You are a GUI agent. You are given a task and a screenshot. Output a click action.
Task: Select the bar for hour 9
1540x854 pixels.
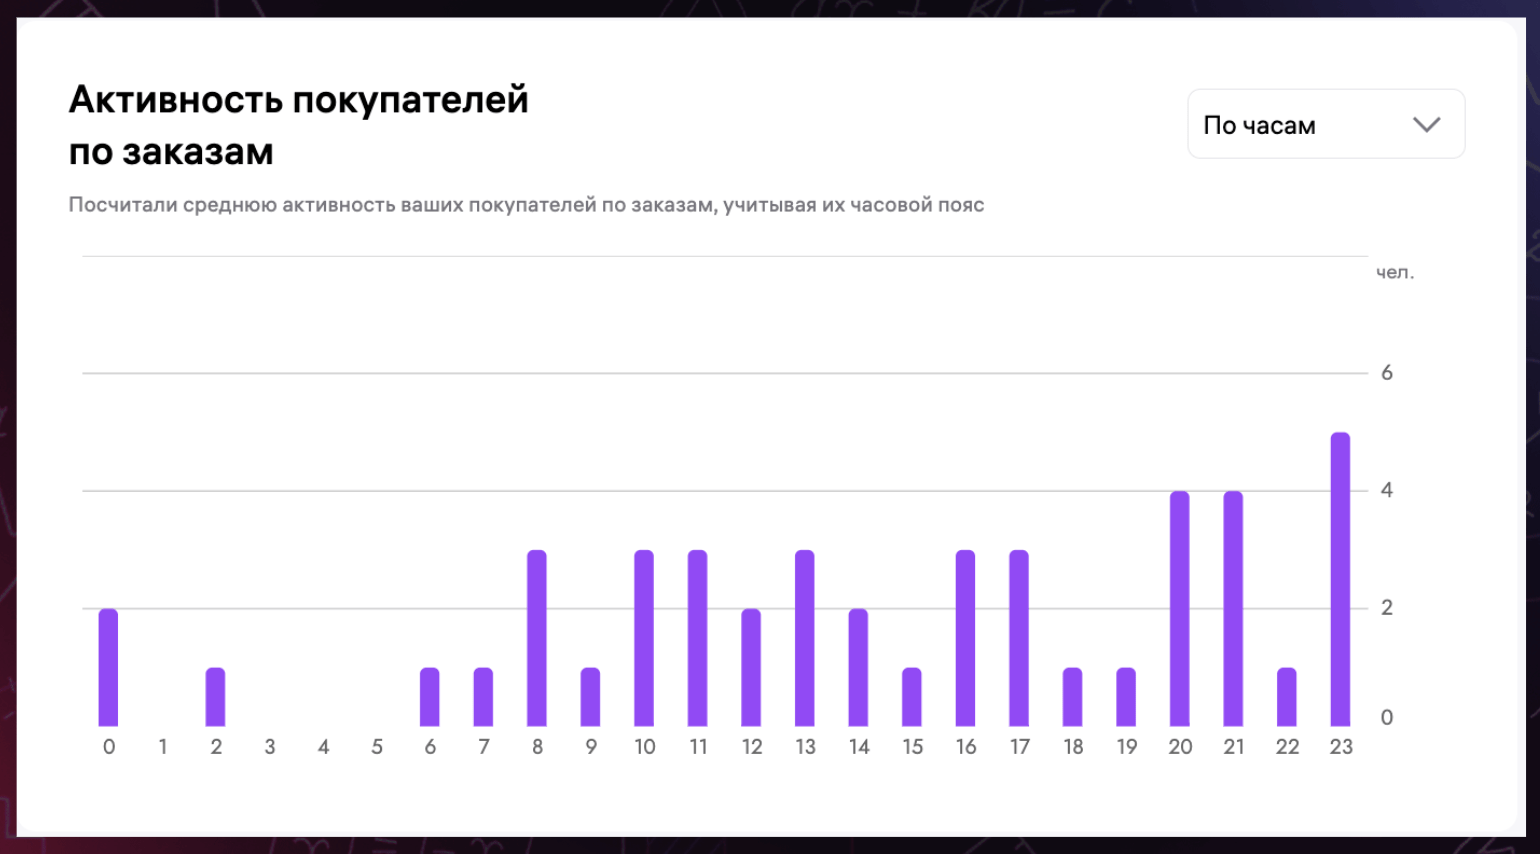[x=590, y=697]
